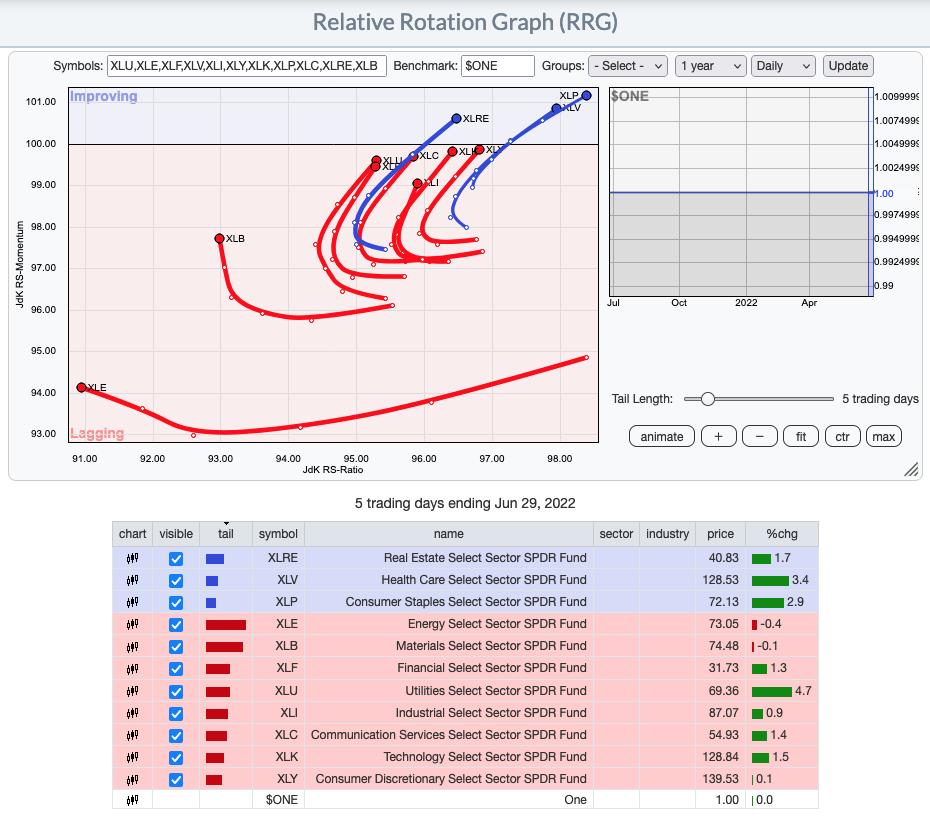This screenshot has height=816, width=930.
Task: Click the Update button
Action: [x=848, y=66]
